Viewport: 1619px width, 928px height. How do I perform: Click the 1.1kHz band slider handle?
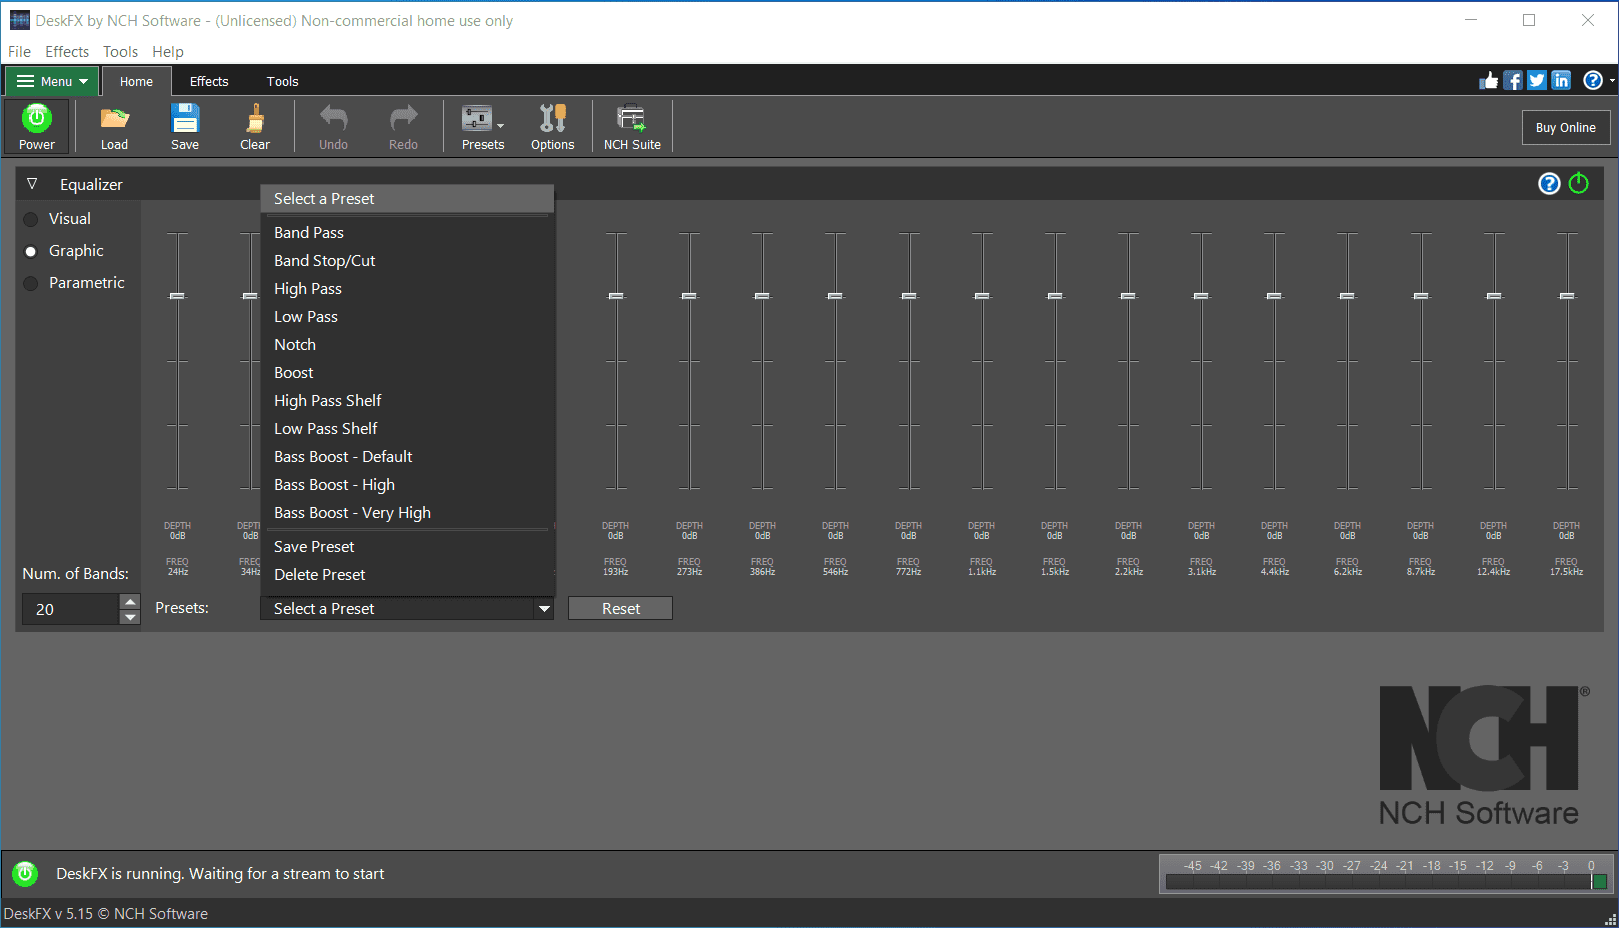(x=982, y=296)
